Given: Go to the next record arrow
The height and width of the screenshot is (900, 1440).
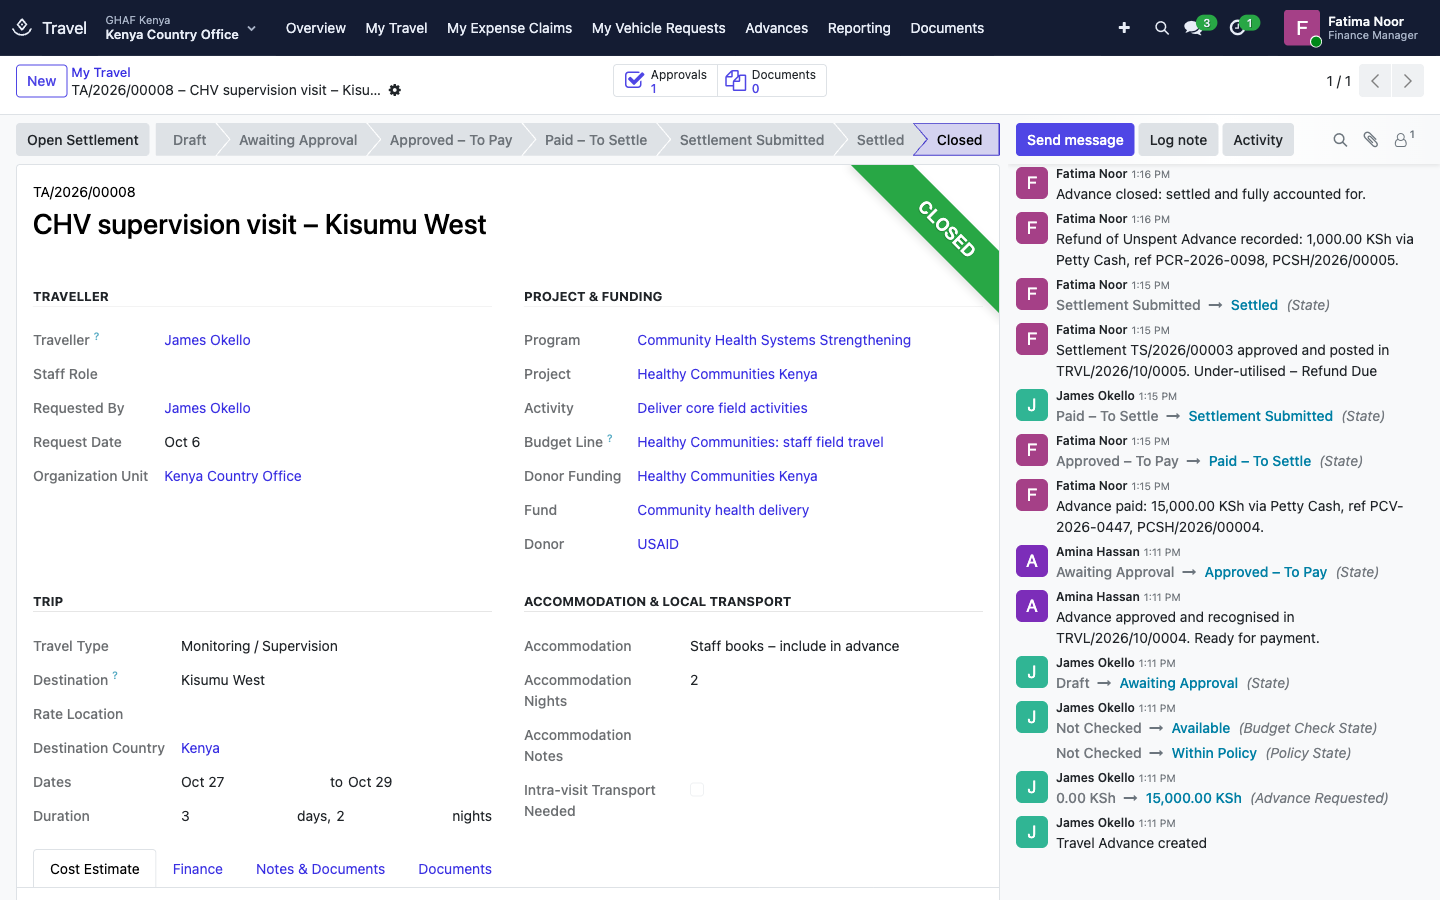Looking at the screenshot, I should click(x=1408, y=81).
